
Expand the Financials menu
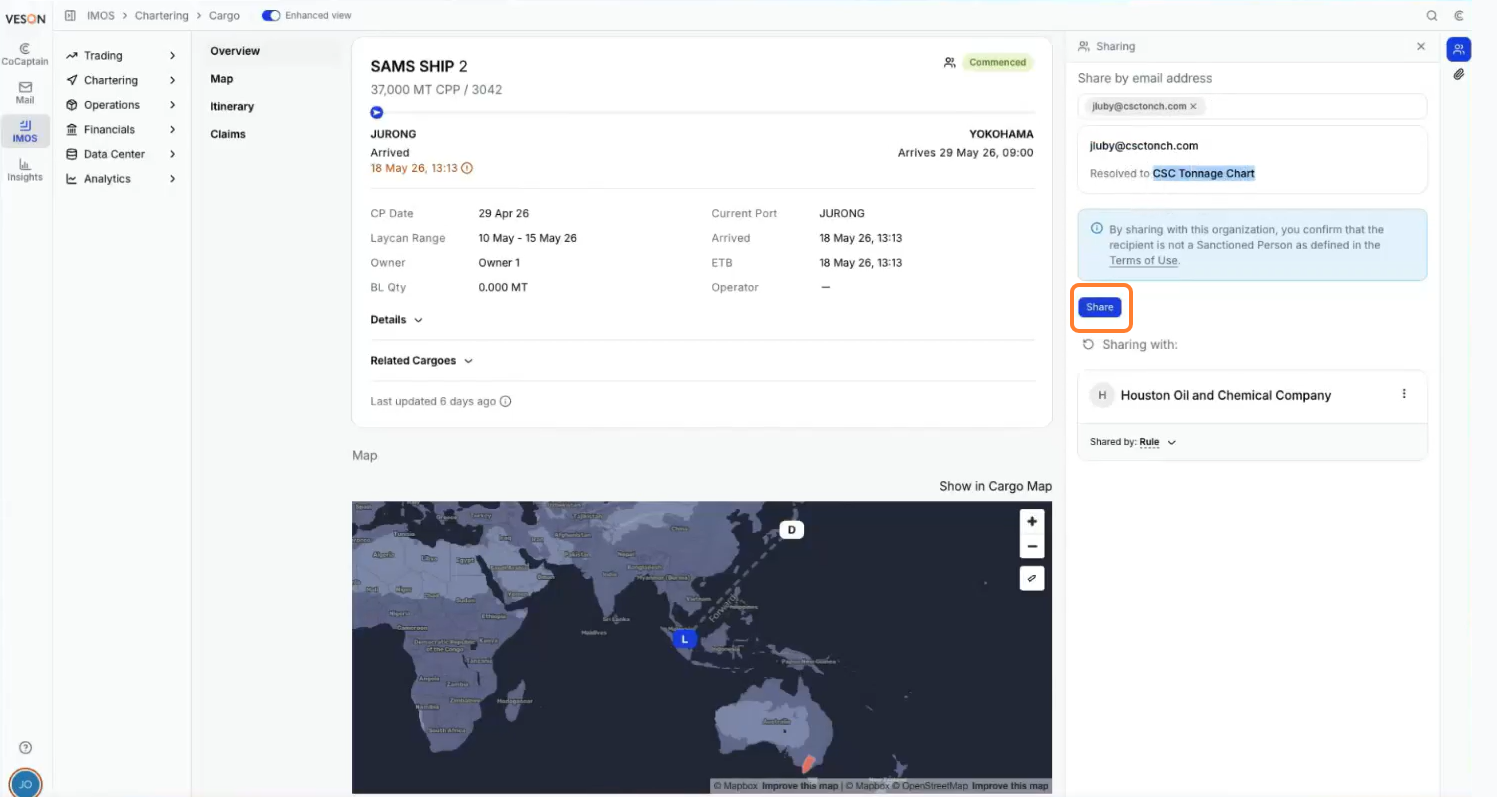[122, 130]
